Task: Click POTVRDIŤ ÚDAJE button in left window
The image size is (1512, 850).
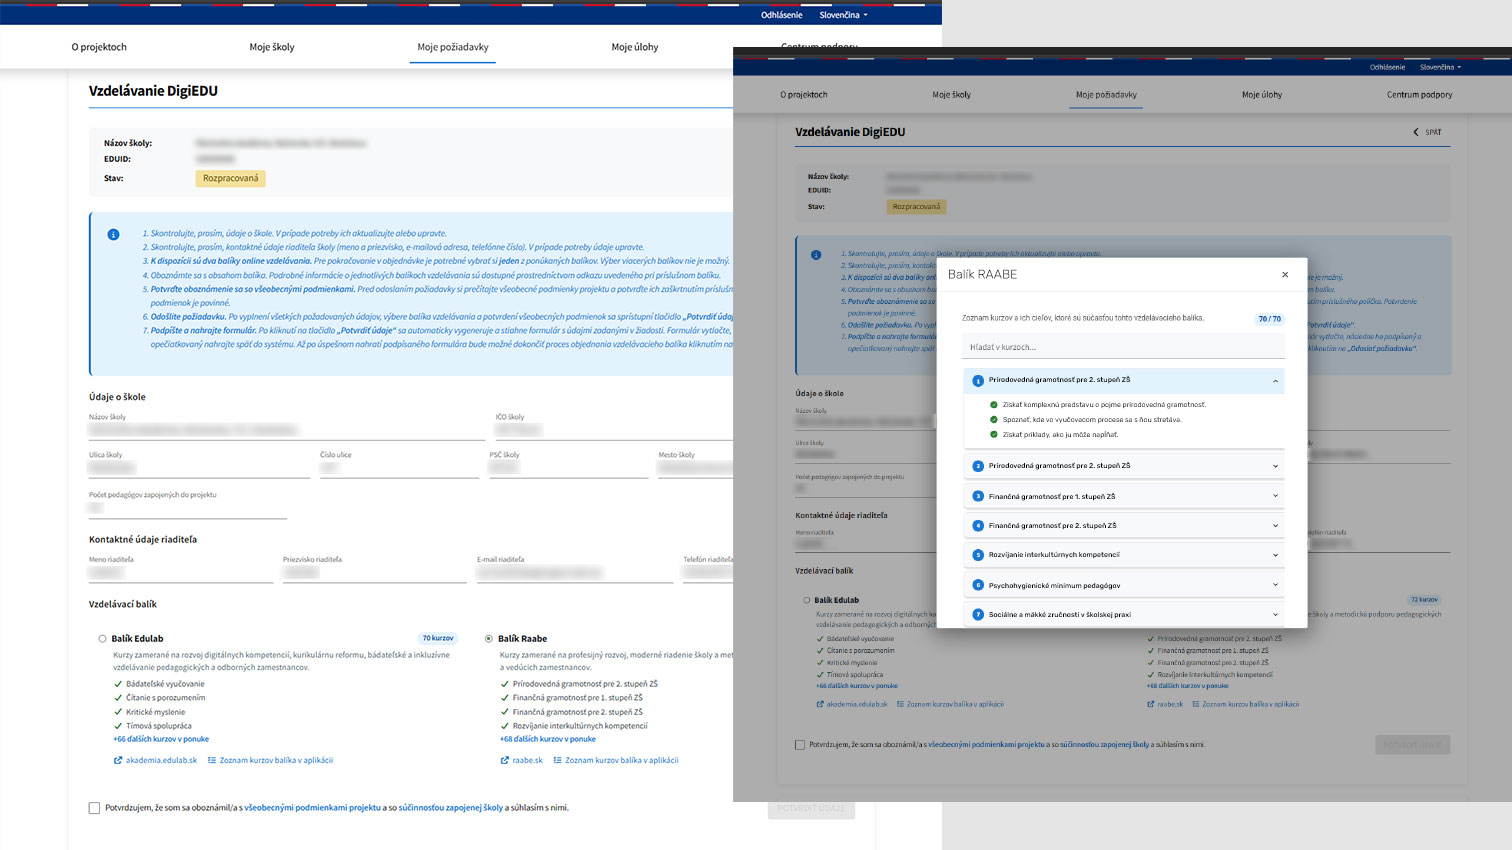Action: (812, 808)
